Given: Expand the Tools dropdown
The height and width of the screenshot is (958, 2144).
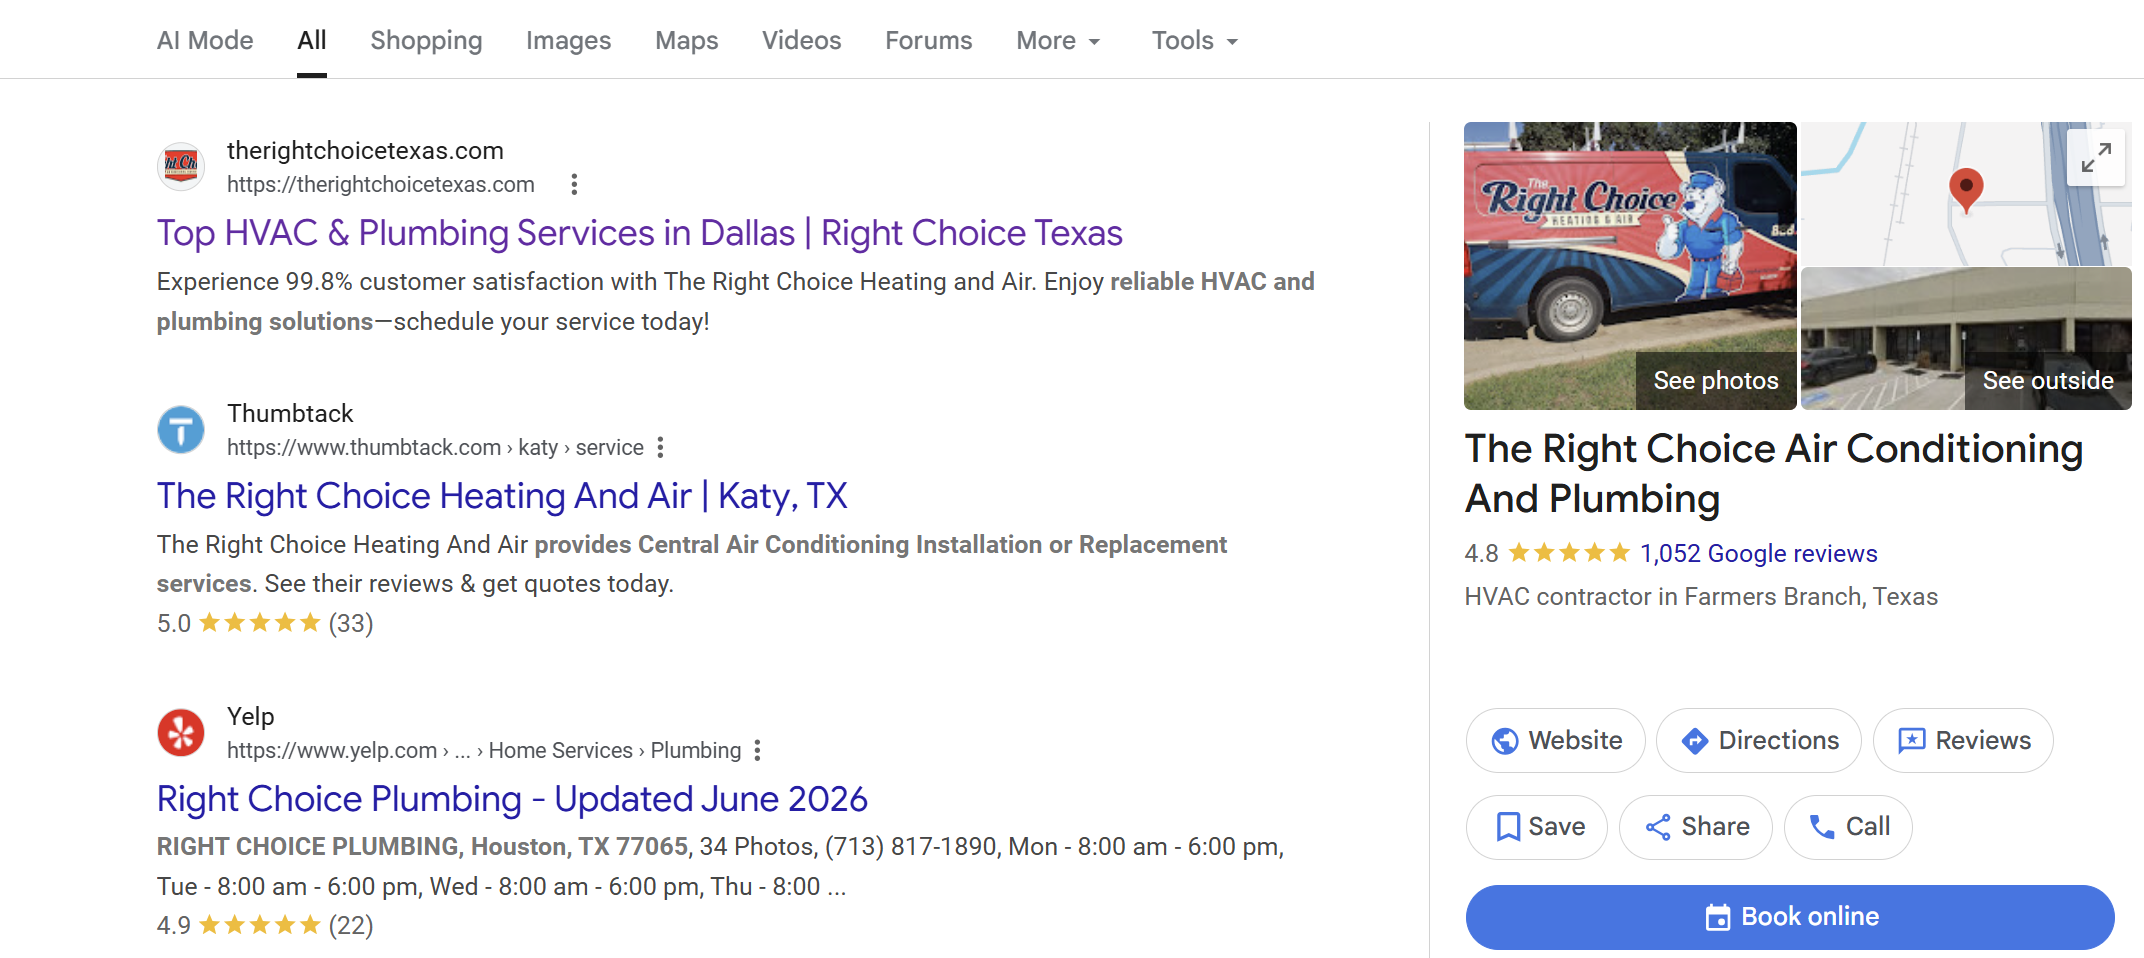Looking at the screenshot, I should click(1194, 40).
